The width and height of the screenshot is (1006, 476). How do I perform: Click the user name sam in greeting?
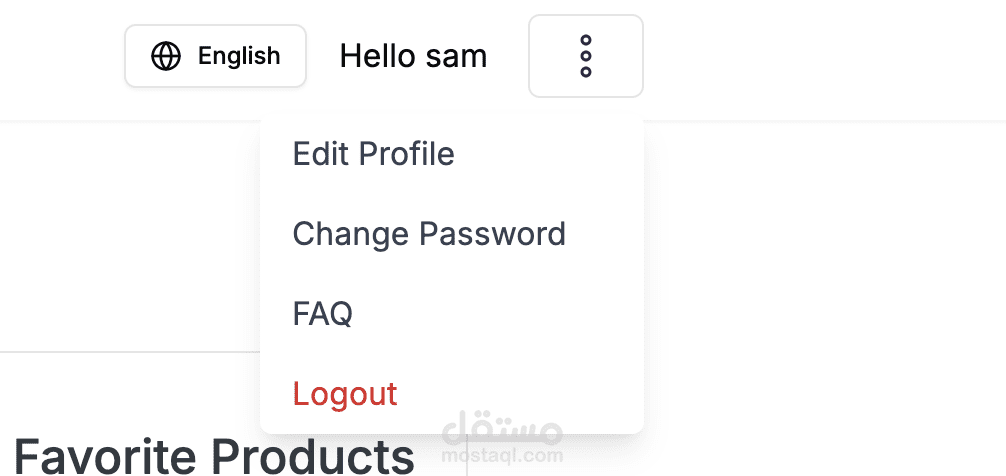[x=456, y=58]
